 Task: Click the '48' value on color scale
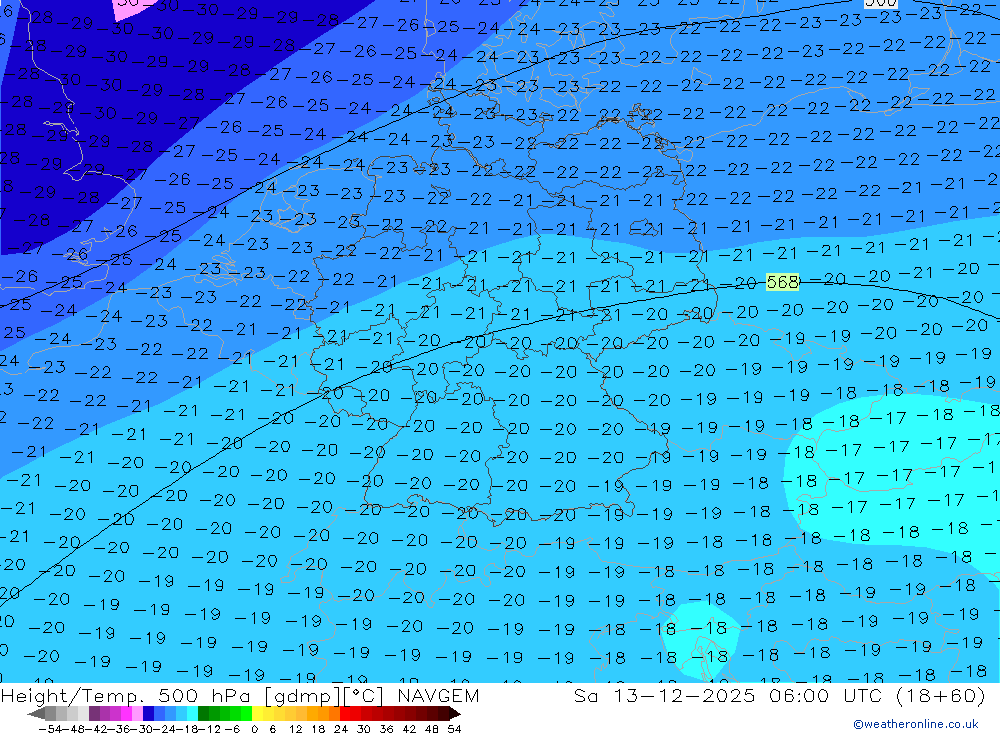pos(431,728)
